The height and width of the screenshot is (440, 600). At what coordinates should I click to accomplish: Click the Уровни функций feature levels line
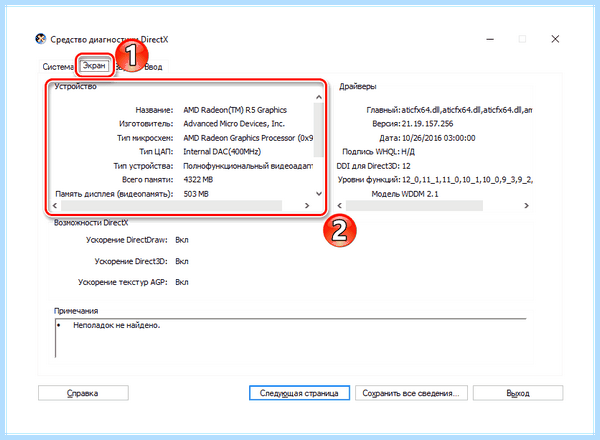coord(435,180)
